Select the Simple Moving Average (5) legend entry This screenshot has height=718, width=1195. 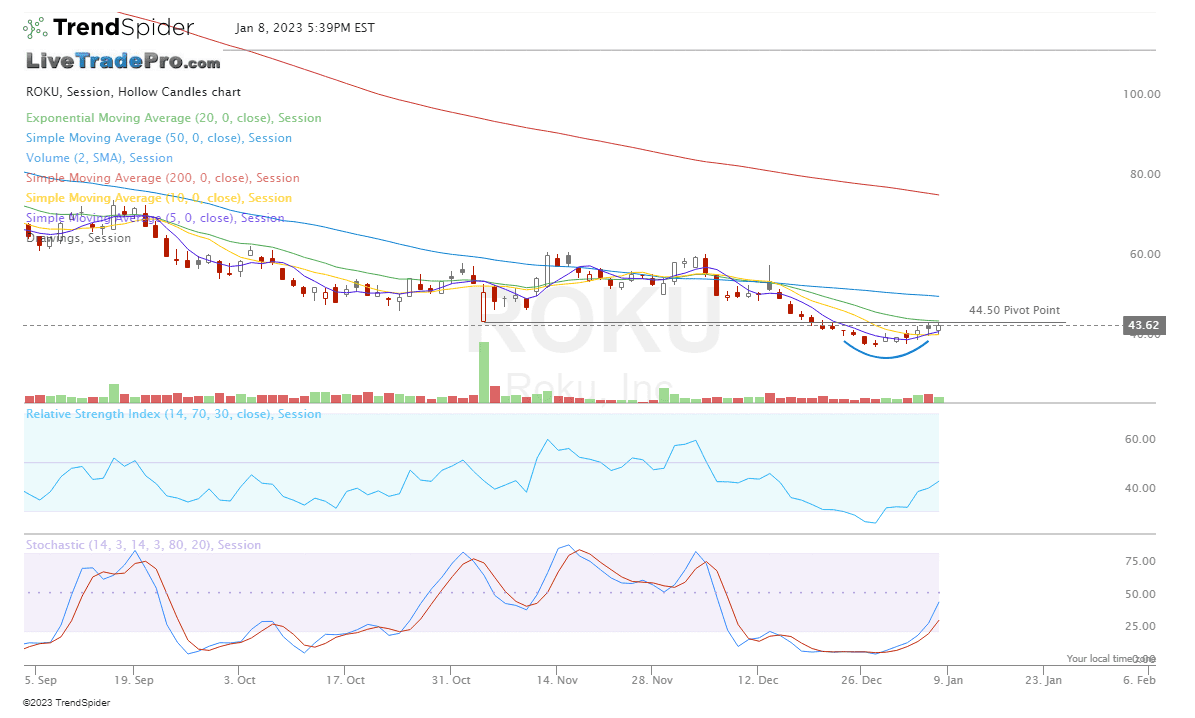tap(155, 217)
